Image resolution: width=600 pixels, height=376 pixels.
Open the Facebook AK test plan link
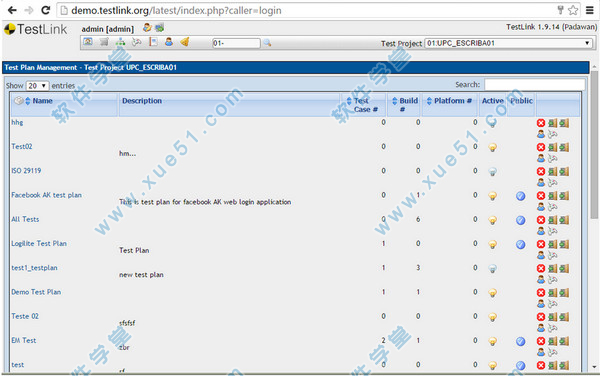click(46, 195)
